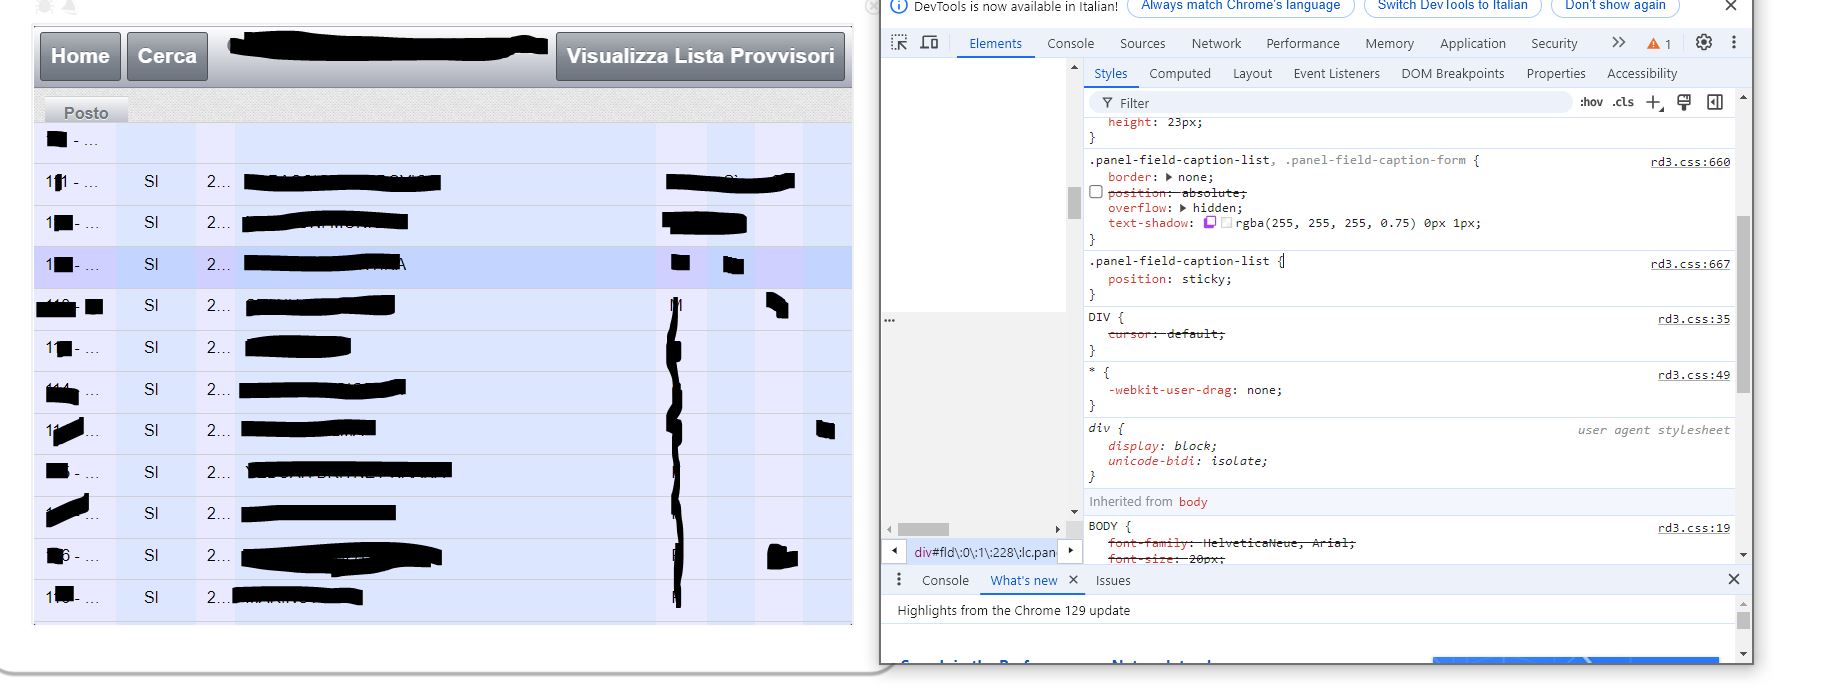1823x686 pixels.
Task: Select the Event Listeners sub-tab
Action: click(1336, 73)
